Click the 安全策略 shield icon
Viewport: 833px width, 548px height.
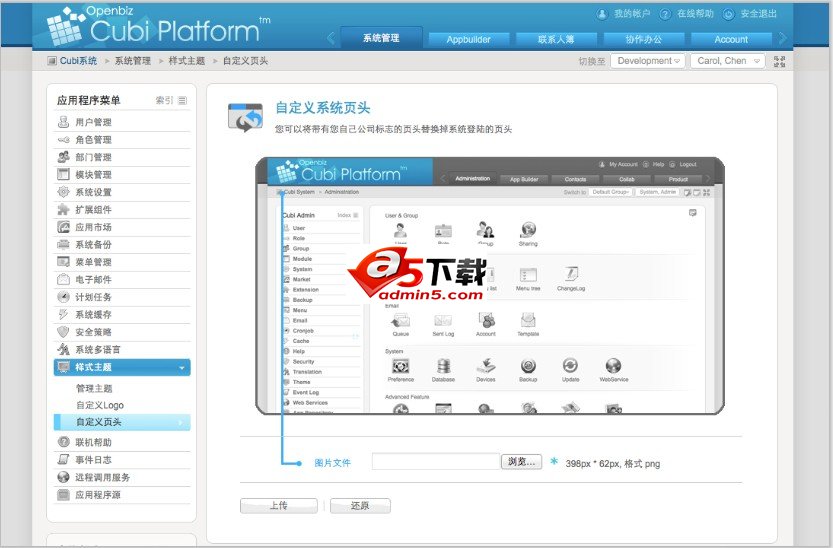[x=63, y=332]
